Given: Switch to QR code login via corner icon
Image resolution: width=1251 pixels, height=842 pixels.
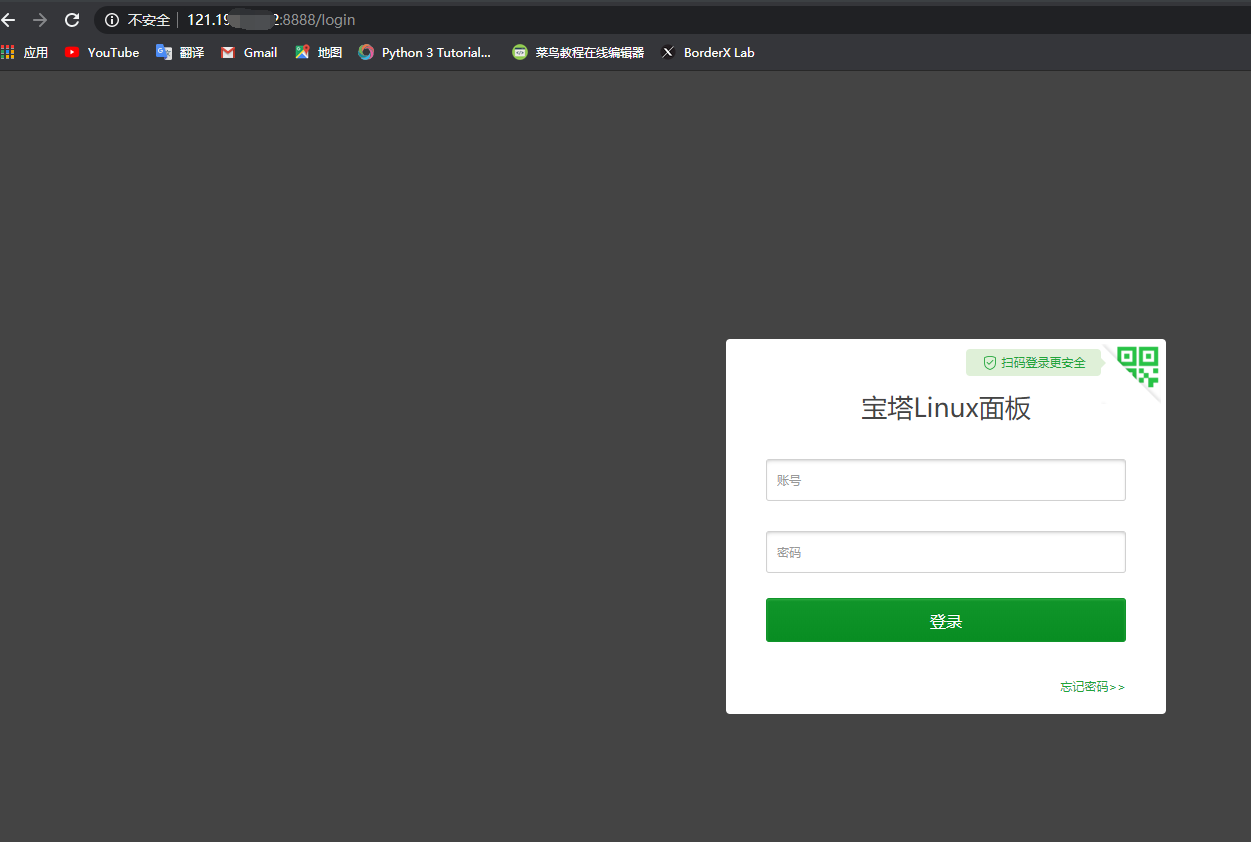Looking at the screenshot, I should click(x=1138, y=366).
